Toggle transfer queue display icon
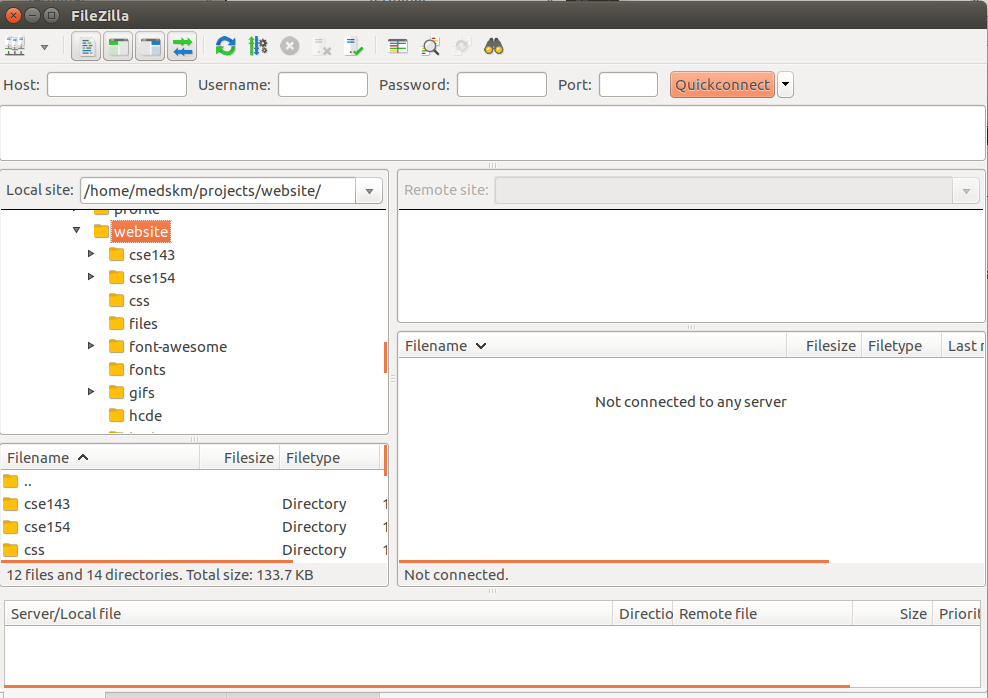The image size is (988, 698). point(182,46)
